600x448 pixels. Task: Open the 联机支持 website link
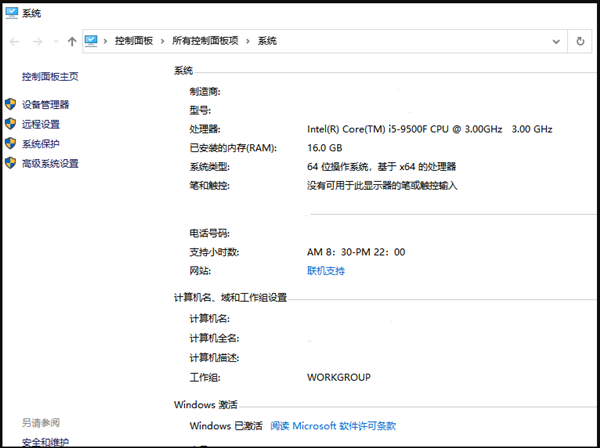(325, 271)
